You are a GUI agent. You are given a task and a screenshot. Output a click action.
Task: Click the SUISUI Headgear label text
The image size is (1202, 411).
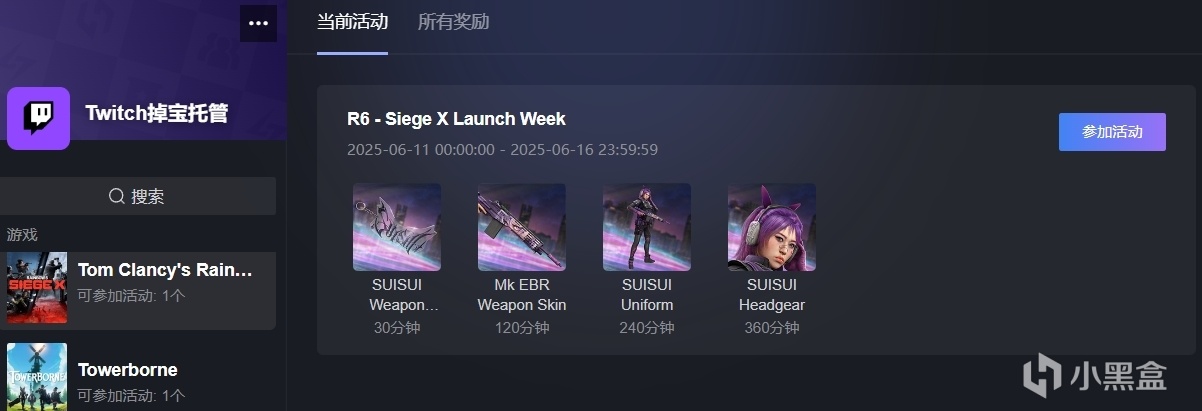click(x=772, y=295)
